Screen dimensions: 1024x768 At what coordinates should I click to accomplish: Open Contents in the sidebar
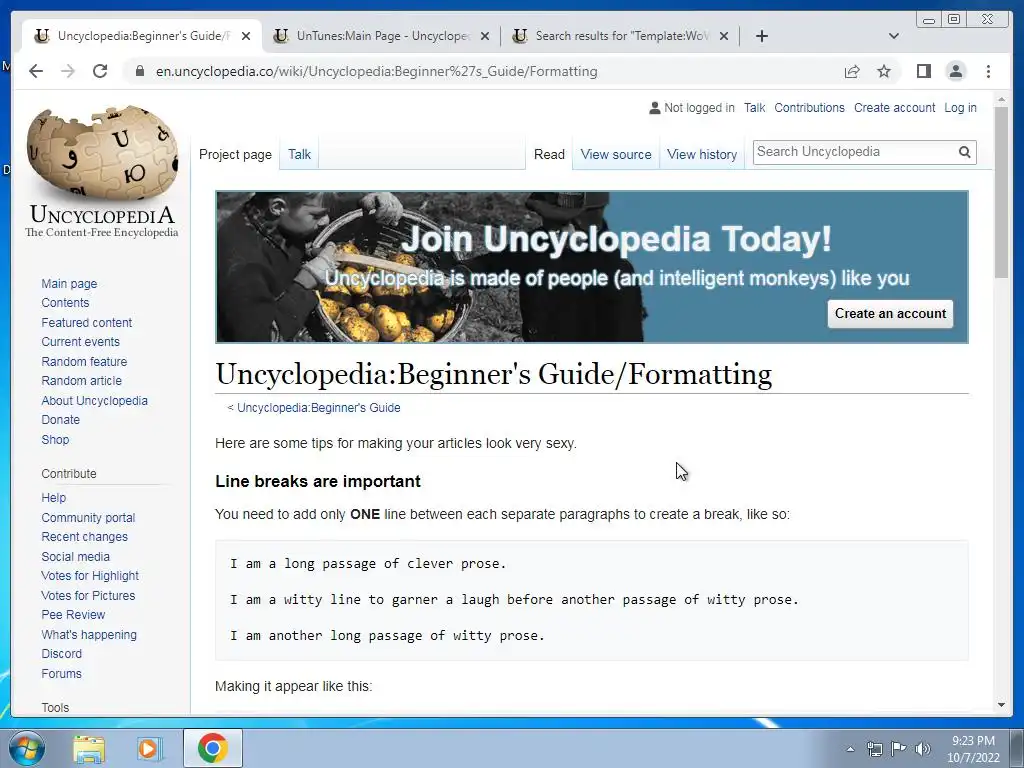(x=65, y=303)
